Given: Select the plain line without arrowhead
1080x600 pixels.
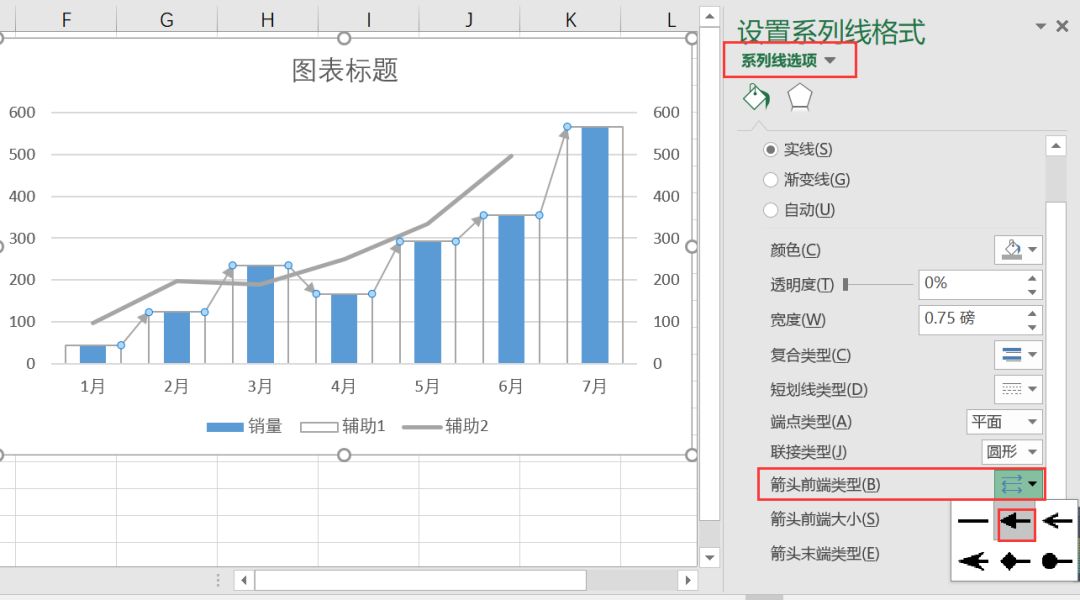Looking at the screenshot, I should pyautogui.click(x=972, y=519).
